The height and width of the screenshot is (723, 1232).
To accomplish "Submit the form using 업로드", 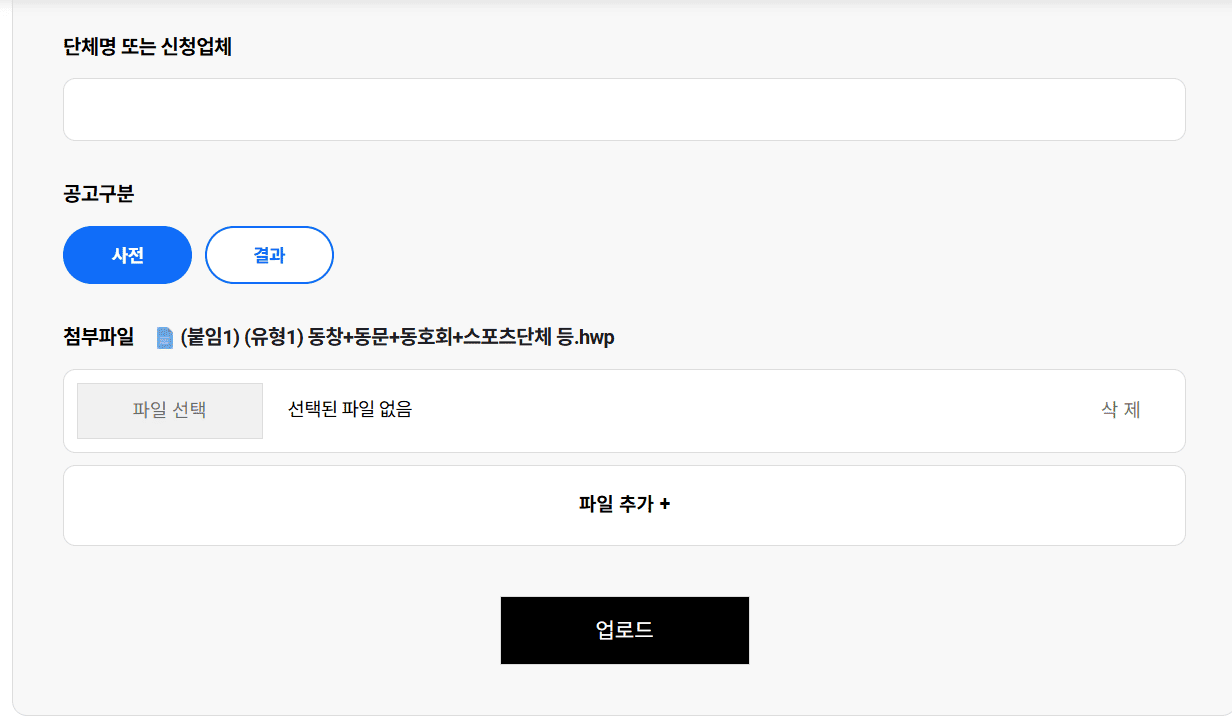I will point(624,630).
